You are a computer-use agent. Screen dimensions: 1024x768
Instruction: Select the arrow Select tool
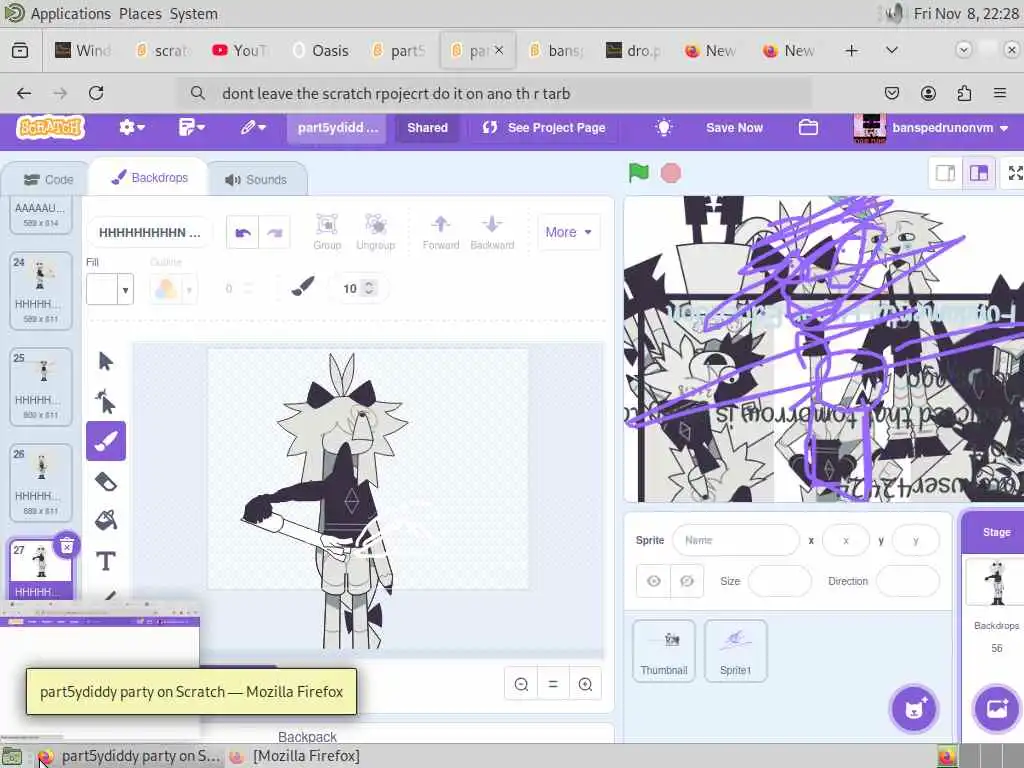(x=106, y=361)
